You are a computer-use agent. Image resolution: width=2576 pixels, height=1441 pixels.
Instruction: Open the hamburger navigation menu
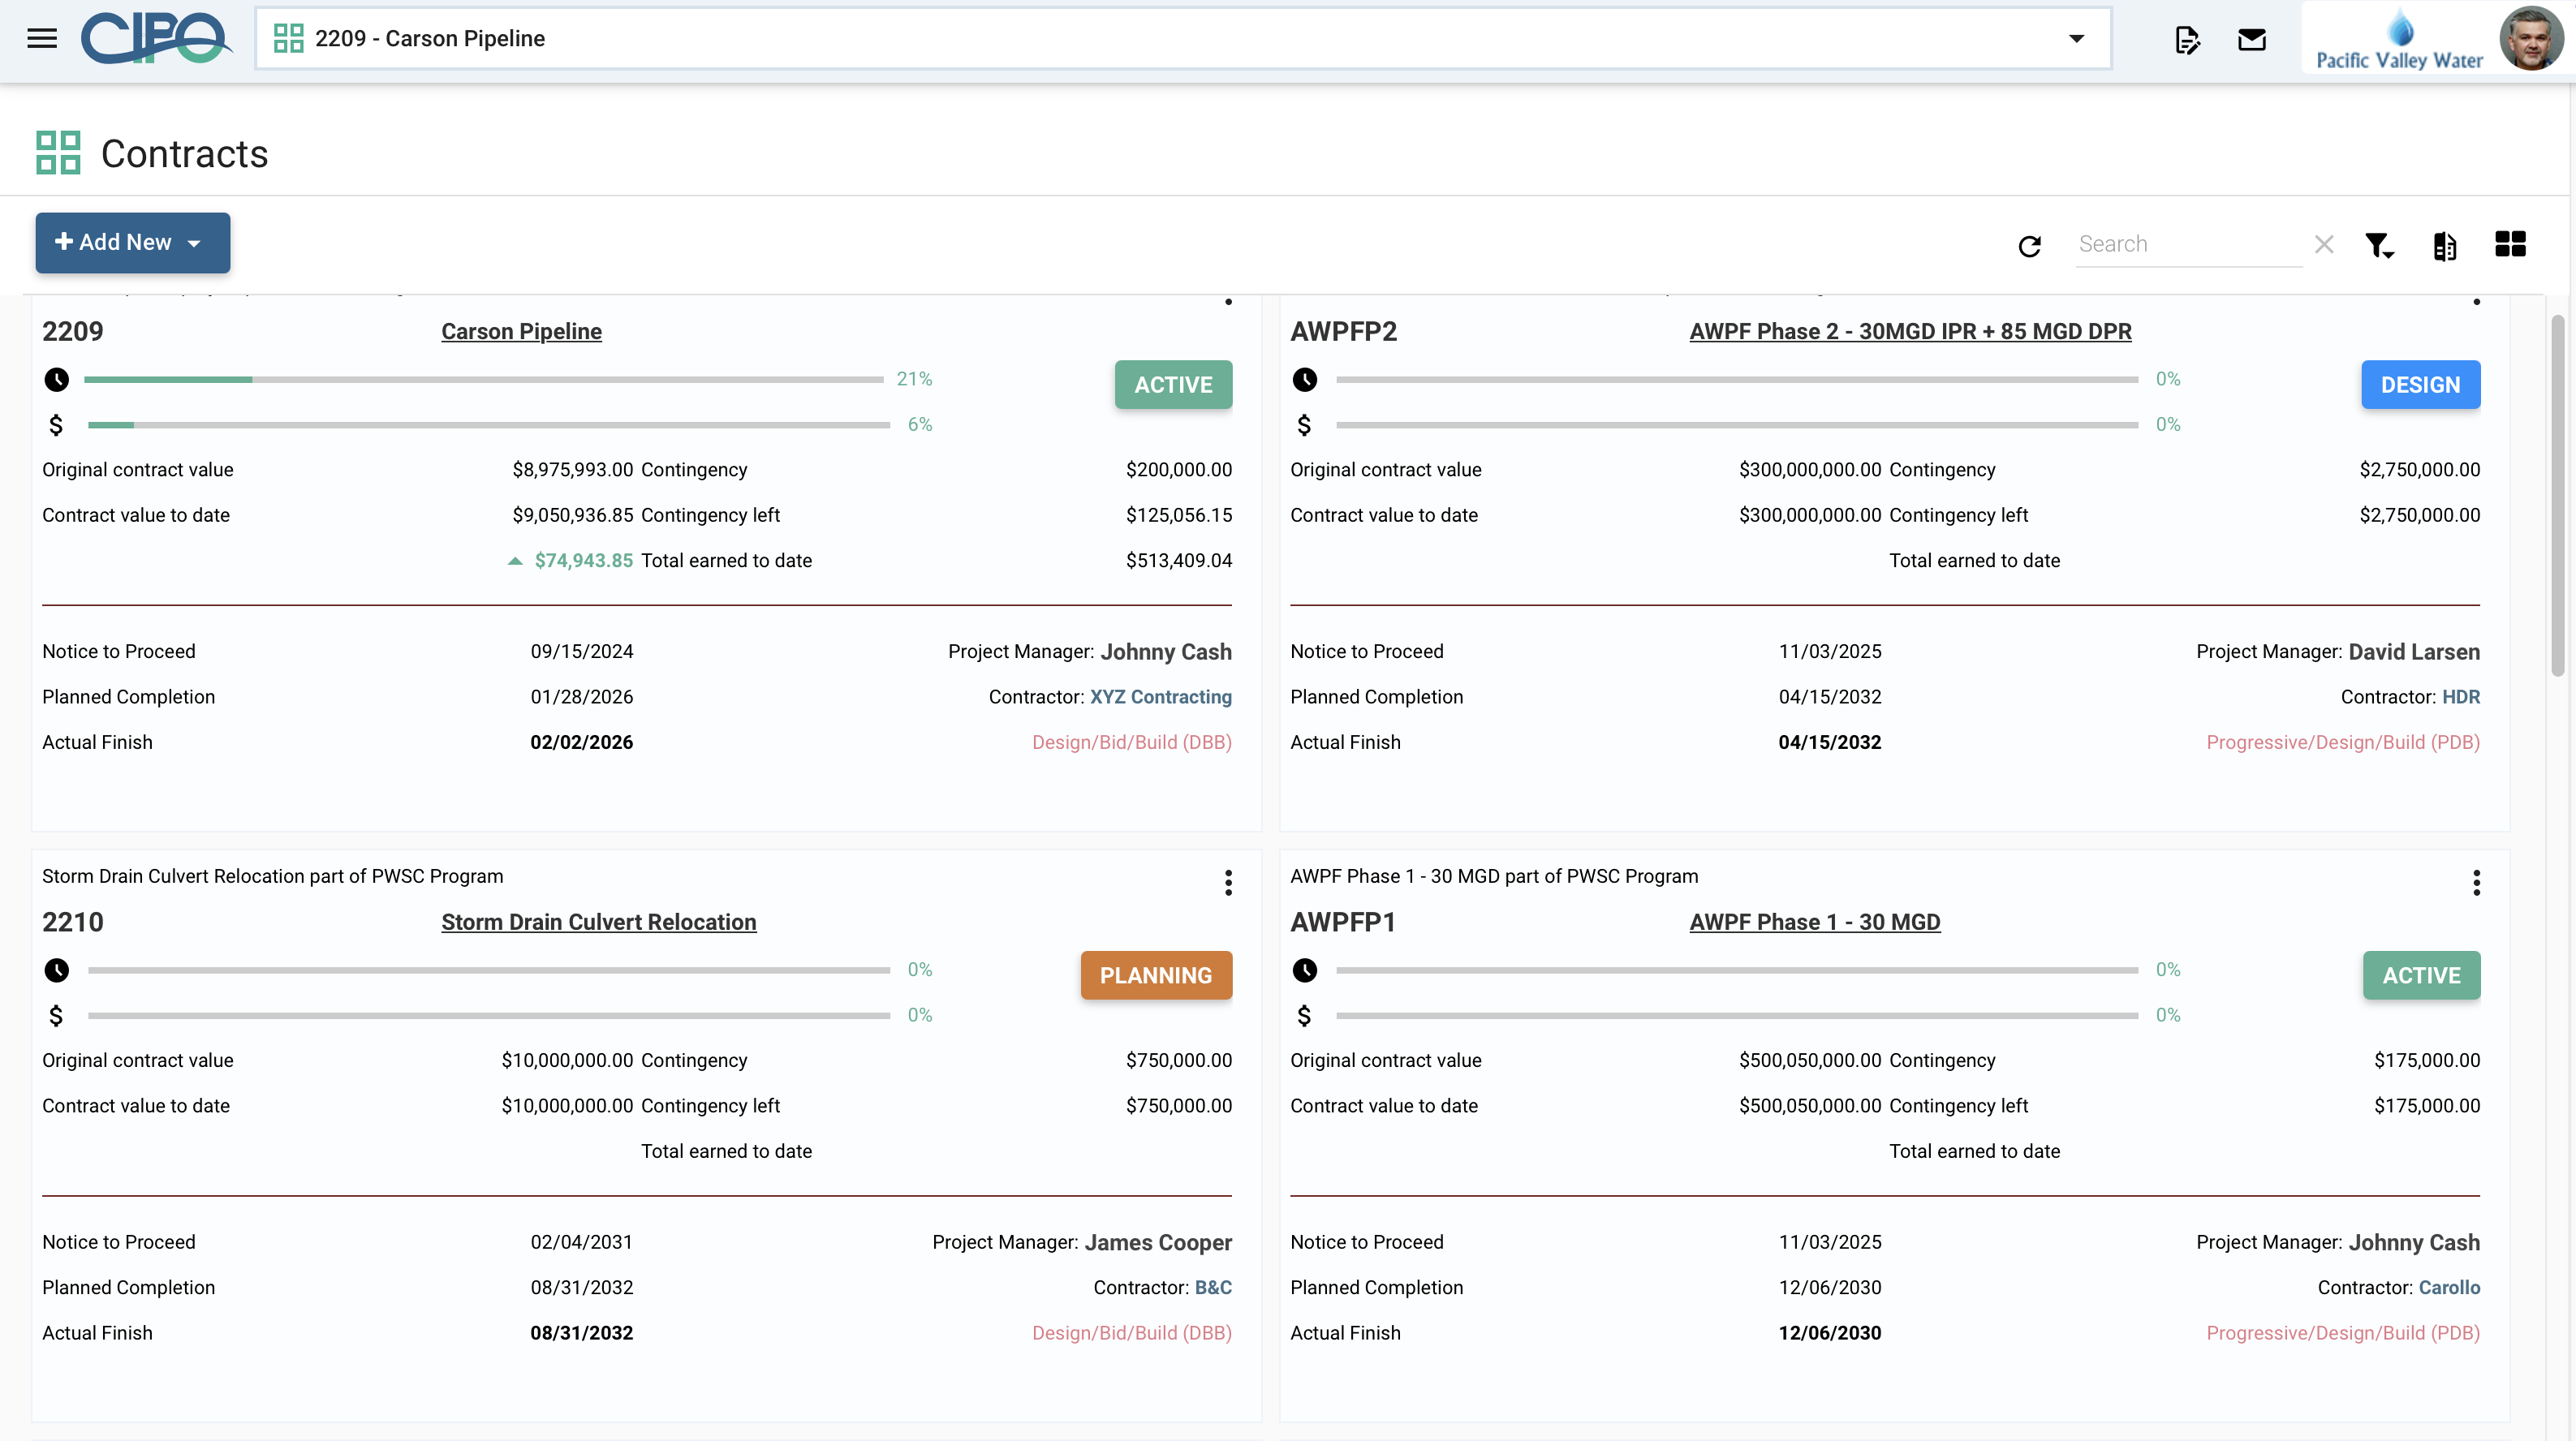(42, 39)
